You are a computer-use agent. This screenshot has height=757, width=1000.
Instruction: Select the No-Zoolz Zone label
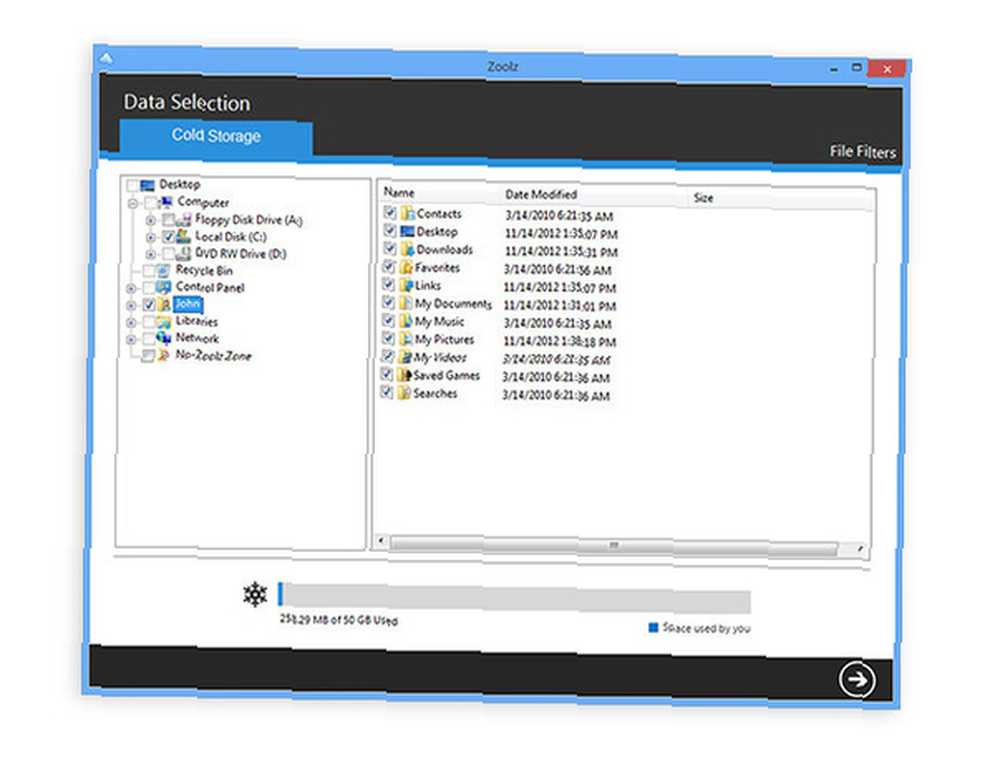pyautogui.click(x=214, y=355)
